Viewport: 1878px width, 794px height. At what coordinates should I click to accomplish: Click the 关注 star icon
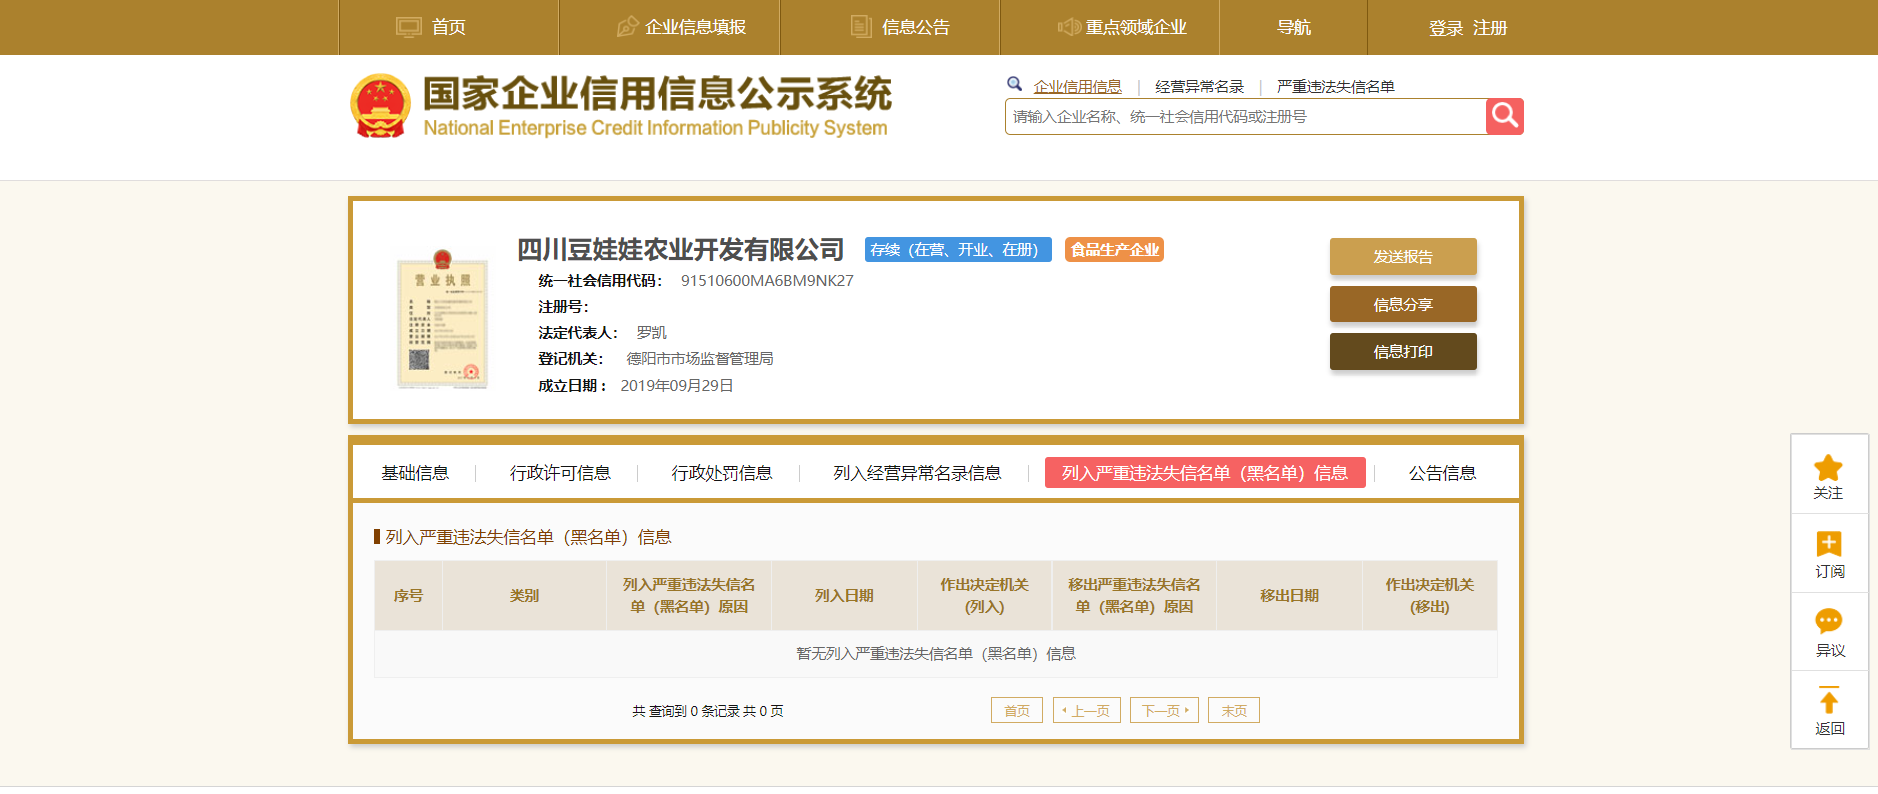1828,468
